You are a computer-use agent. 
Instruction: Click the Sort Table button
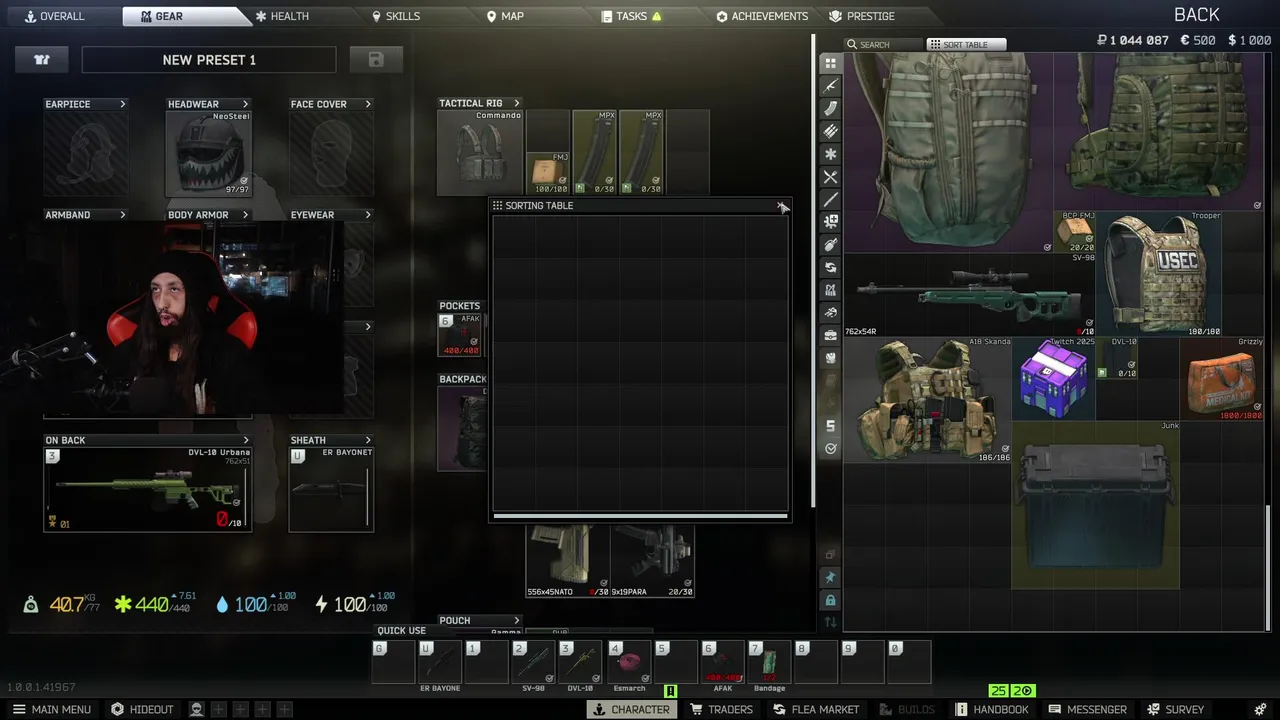coord(966,45)
